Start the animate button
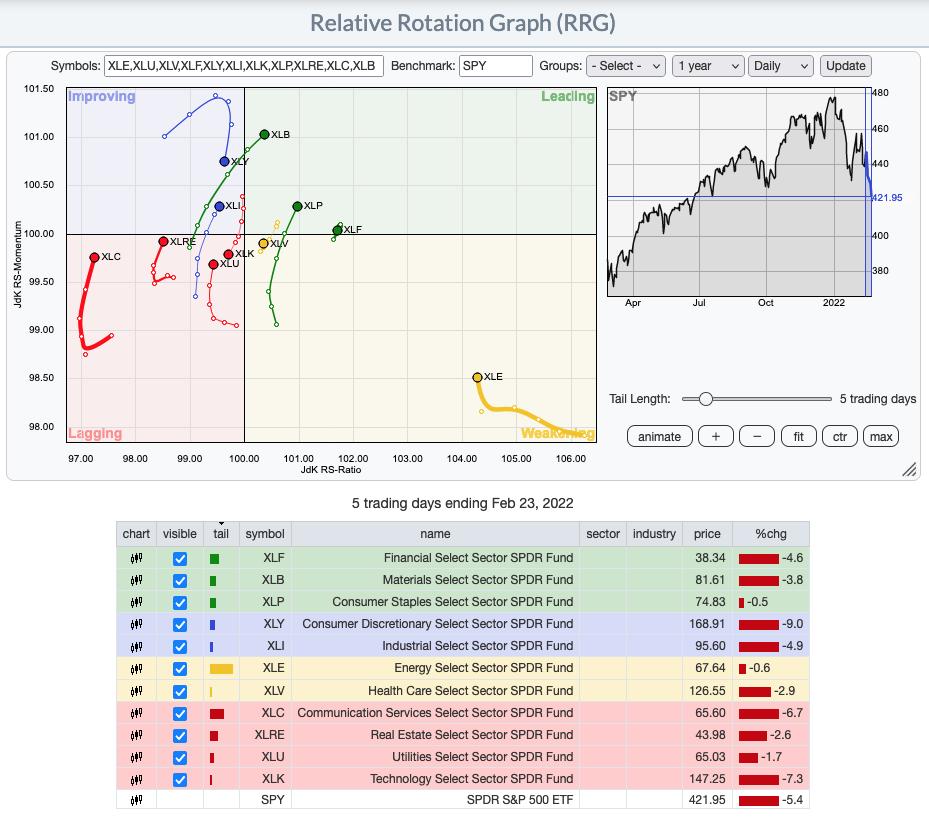 tap(659, 437)
